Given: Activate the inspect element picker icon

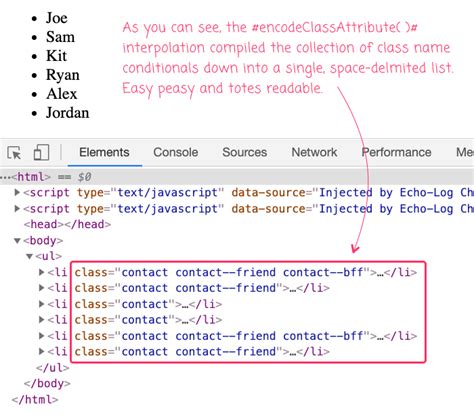Looking at the screenshot, I should (14, 153).
